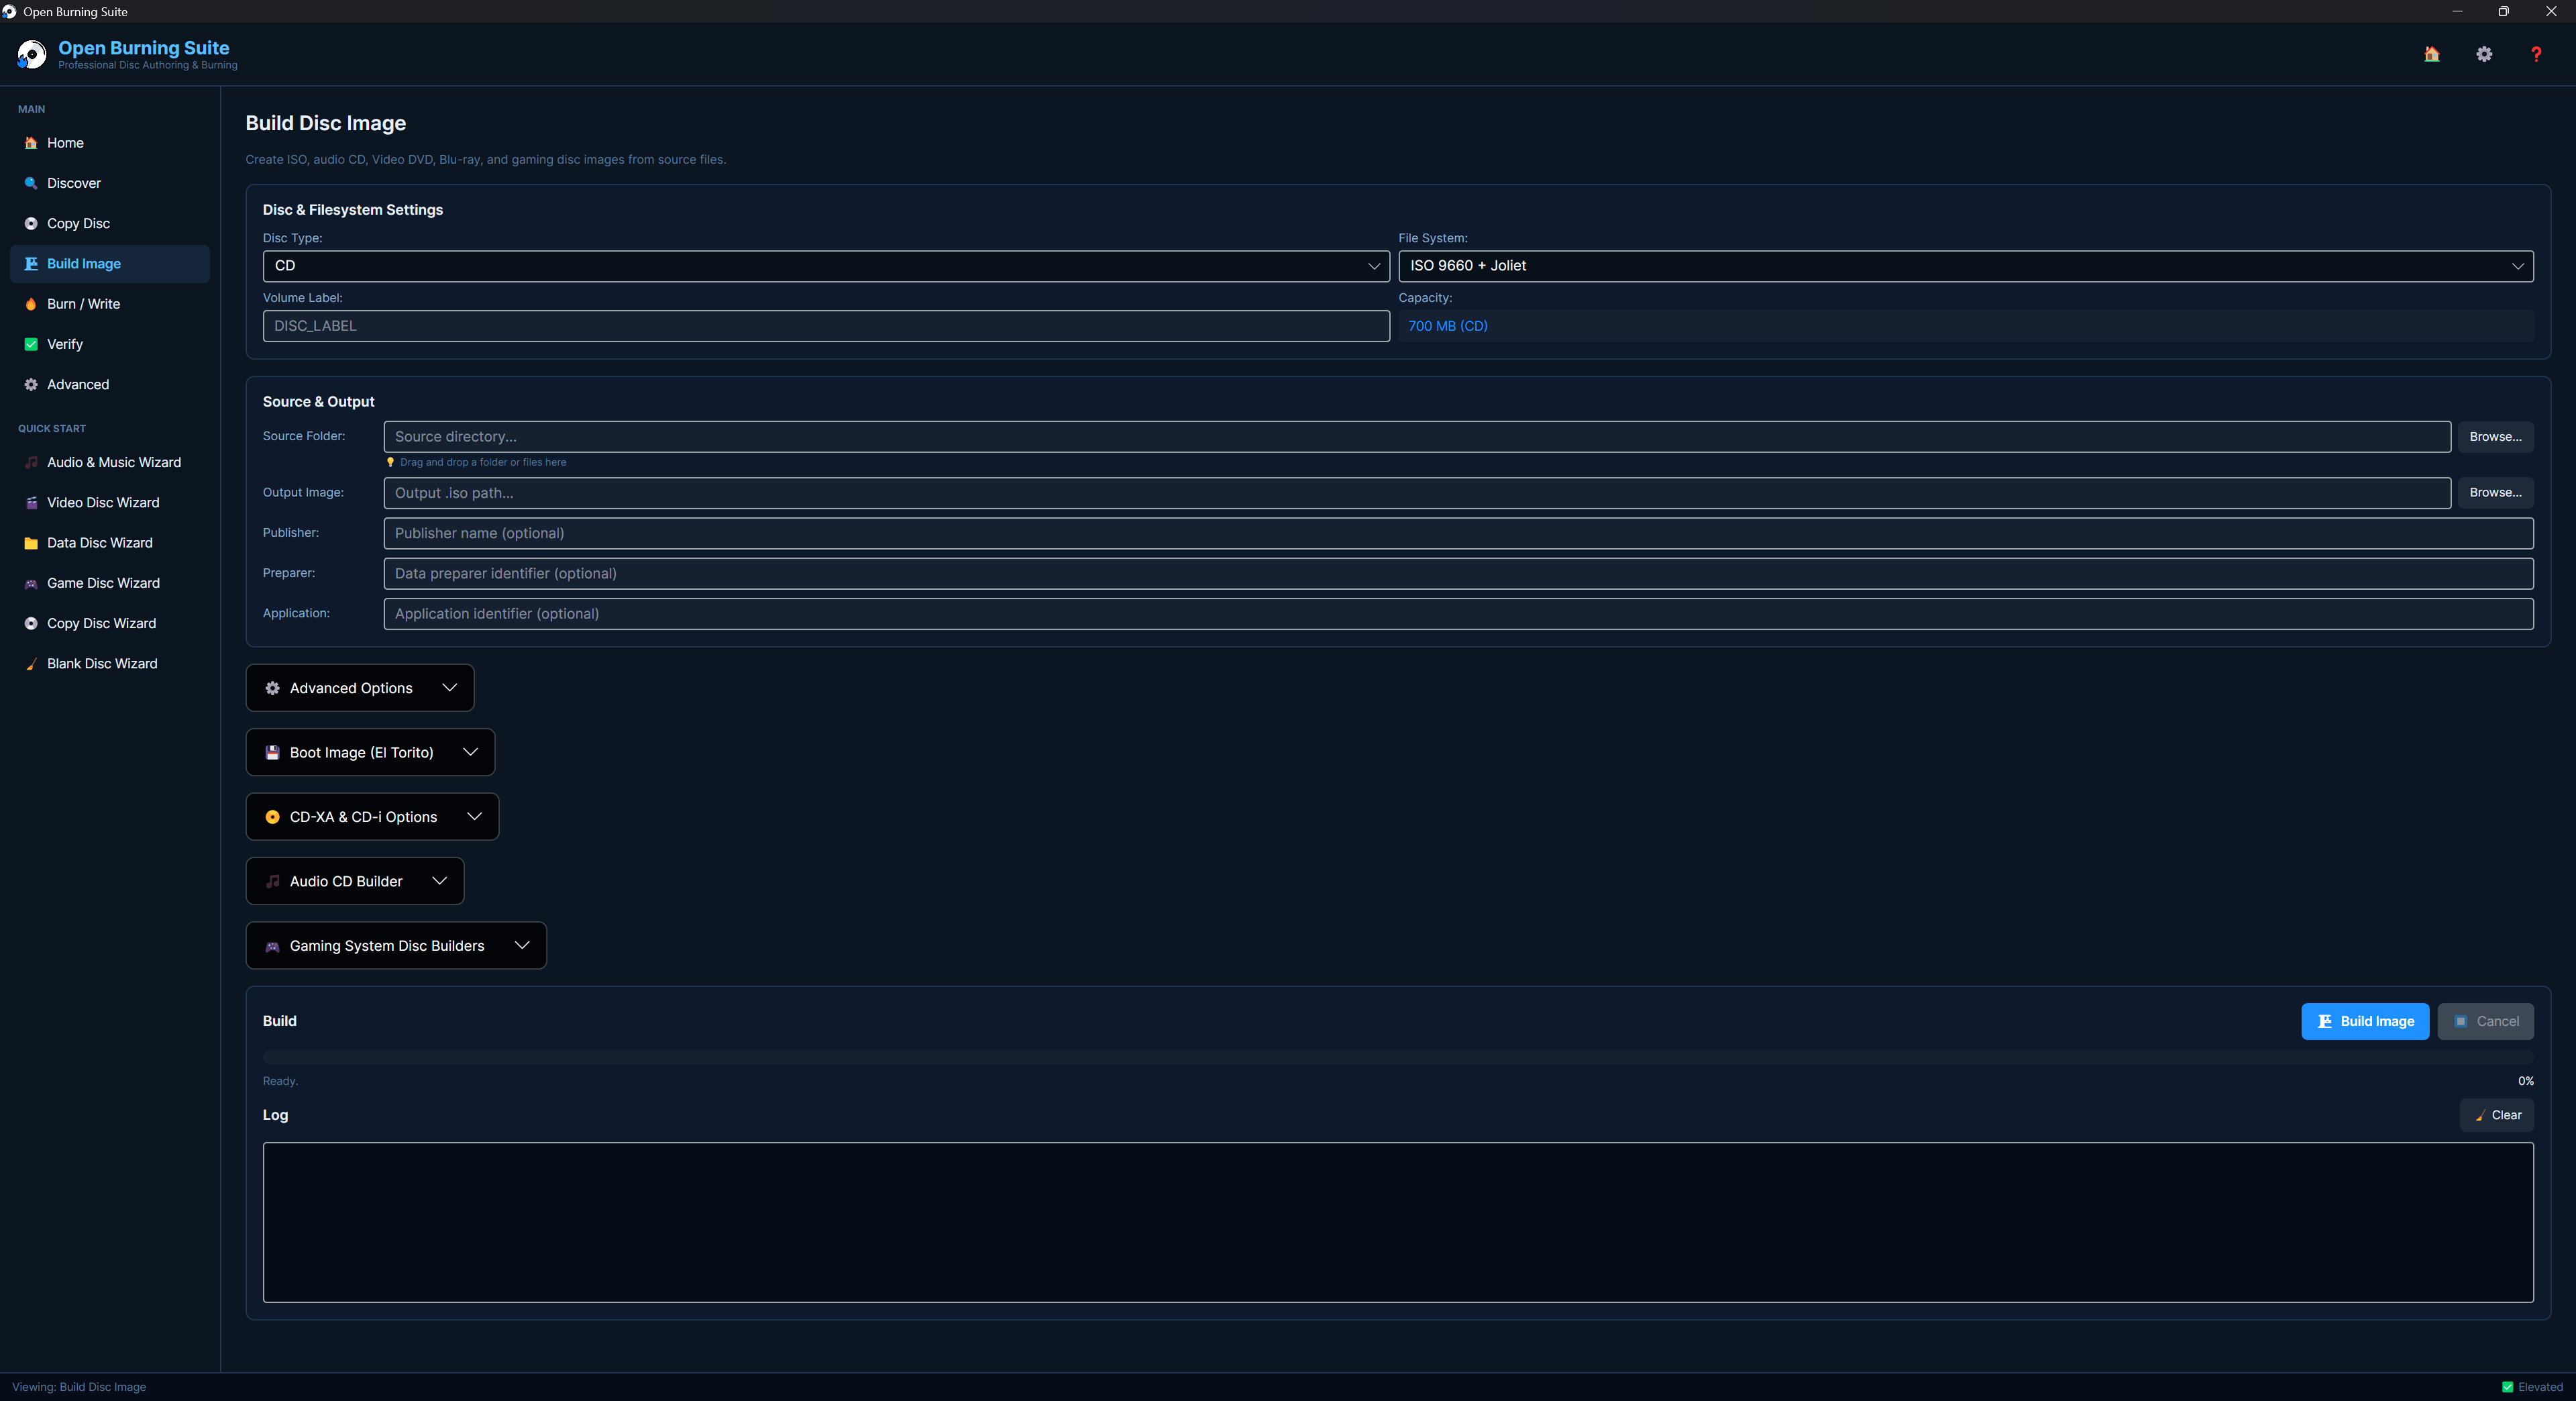This screenshot has width=2576, height=1401.
Task: Open the File System dropdown ISO 9660 + Joliet
Action: click(x=1965, y=266)
